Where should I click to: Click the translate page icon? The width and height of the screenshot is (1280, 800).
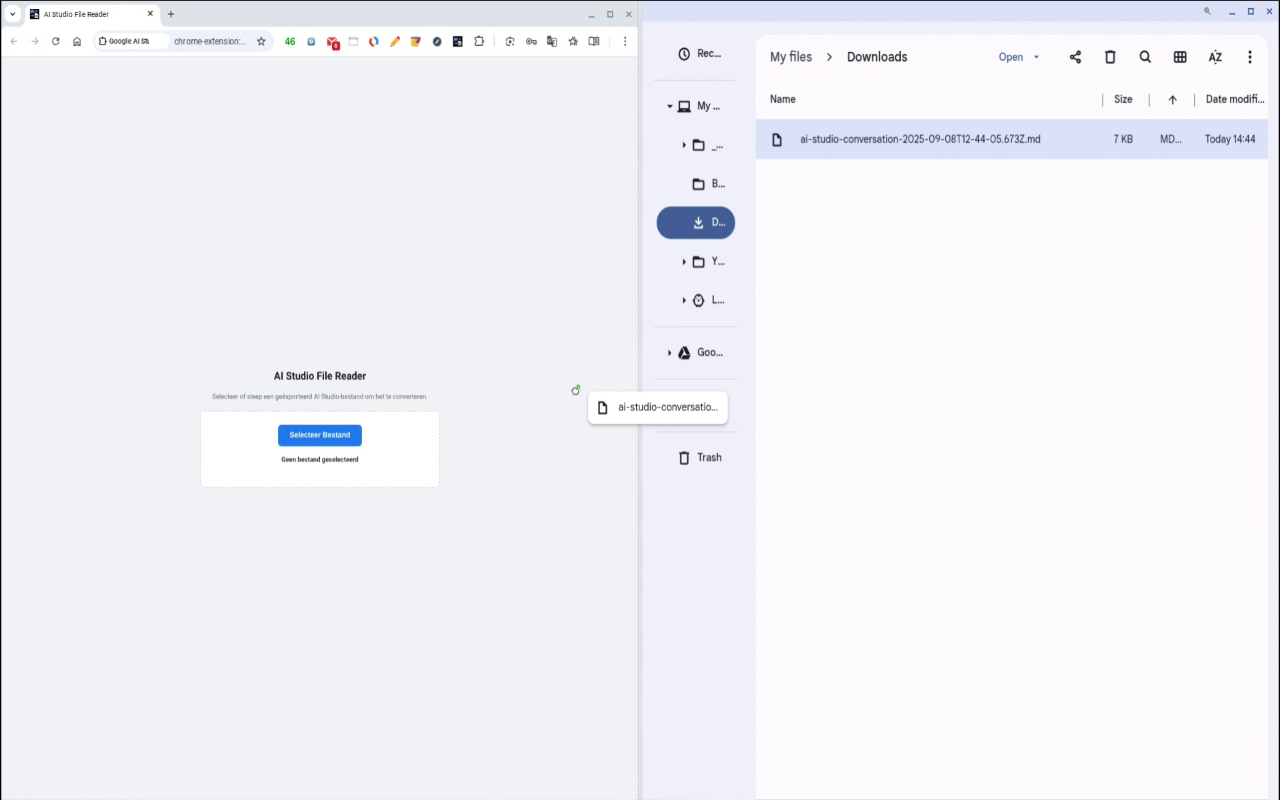pyautogui.click(x=551, y=41)
